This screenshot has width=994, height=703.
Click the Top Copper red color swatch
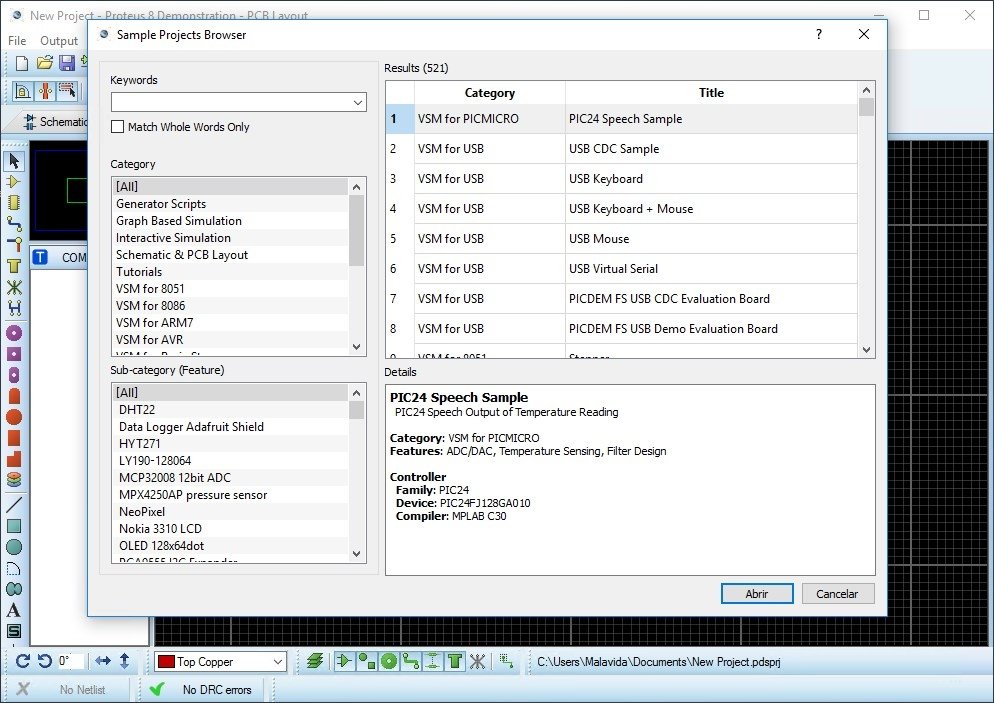click(x=166, y=662)
